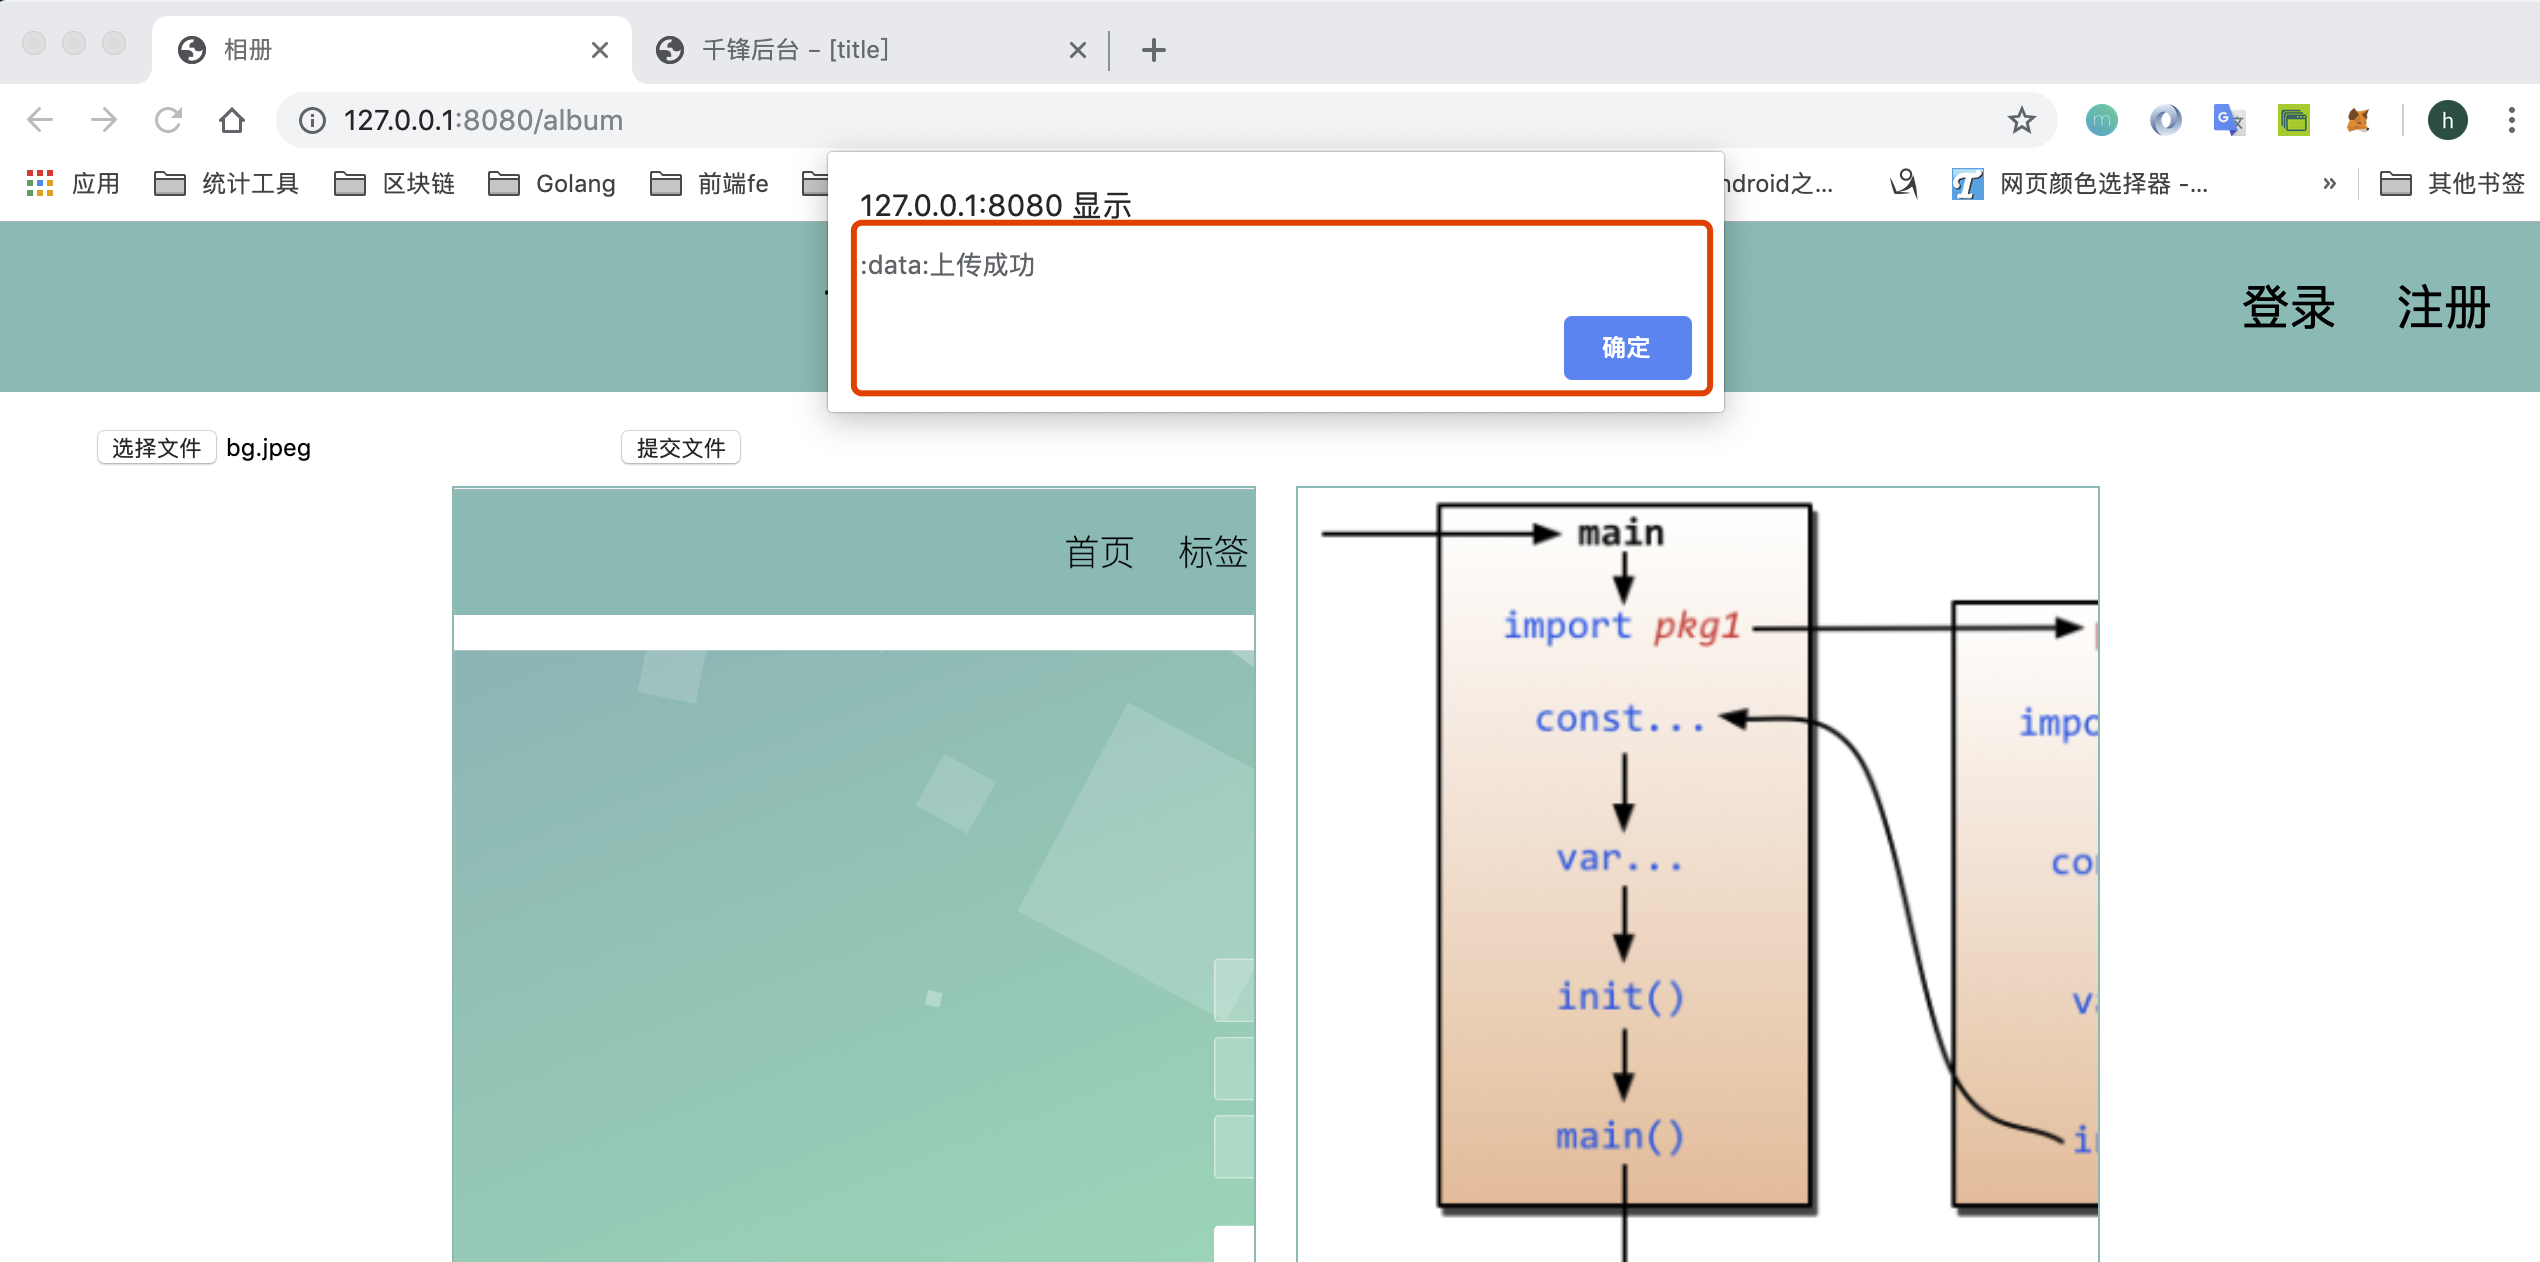This screenshot has height=1262, width=2540.
Task: Bookmark this page with the star icon
Action: (x=2021, y=119)
